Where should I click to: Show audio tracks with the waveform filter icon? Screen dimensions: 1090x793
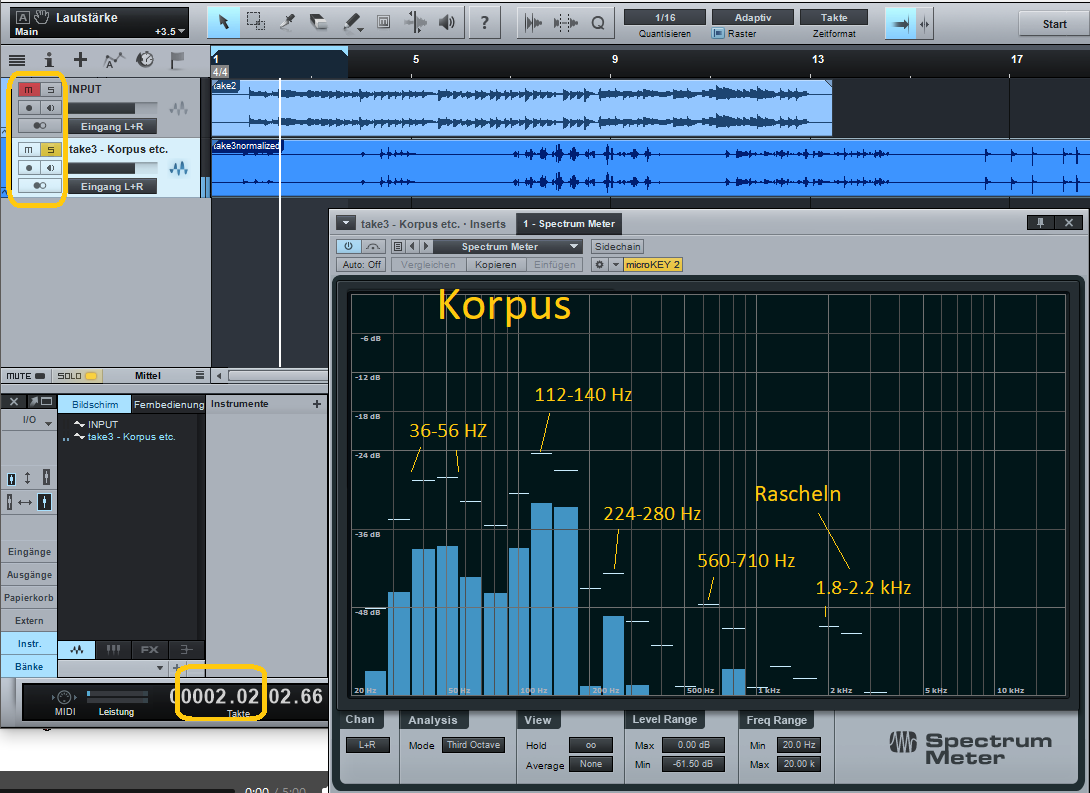(77, 650)
